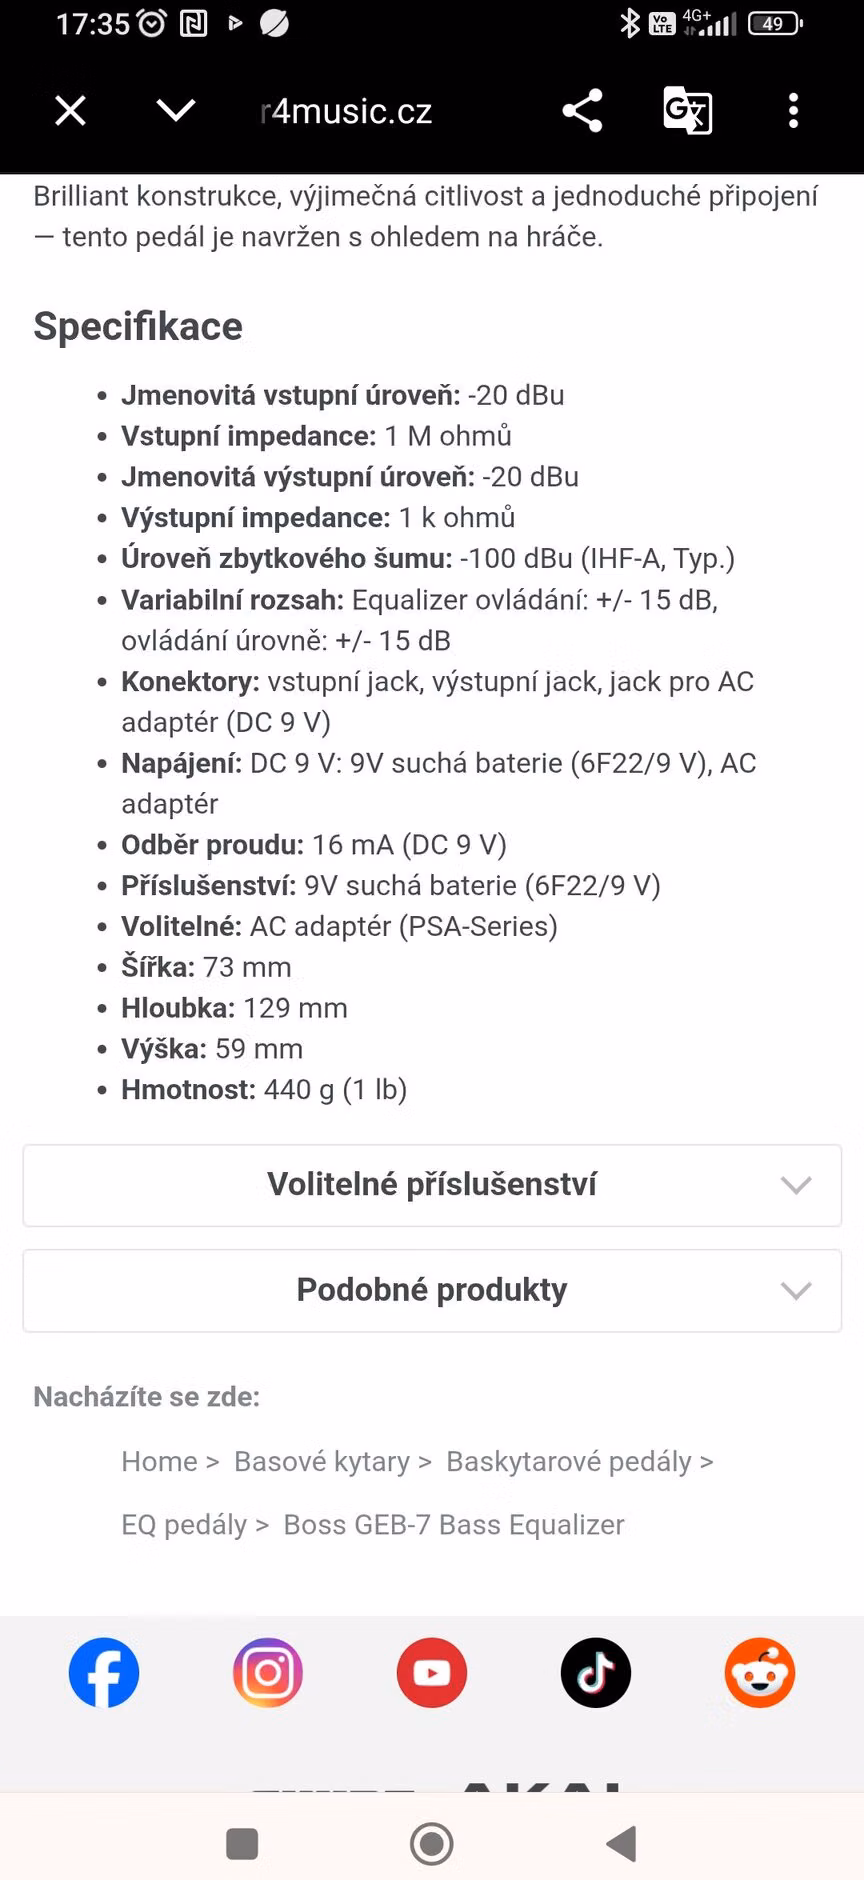Tap the share icon in browser bar
Image resolution: width=864 pixels, height=1880 pixels.
coord(582,110)
